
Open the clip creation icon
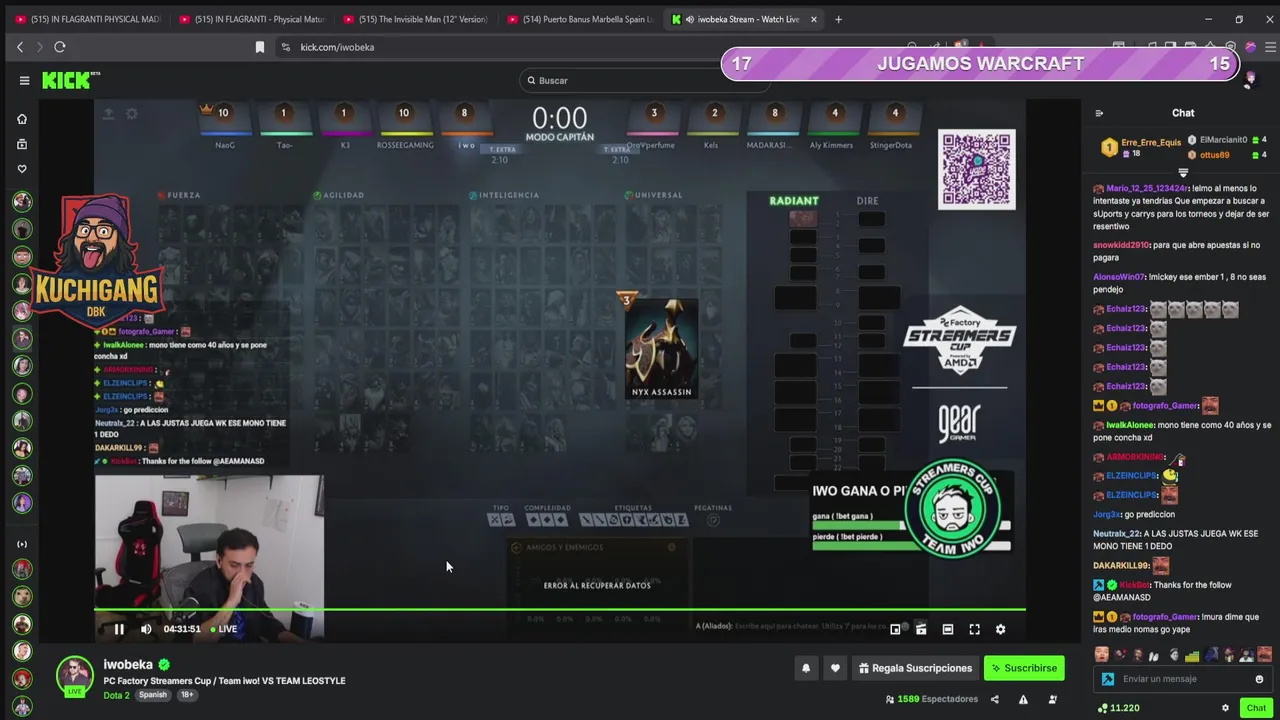[921, 629]
